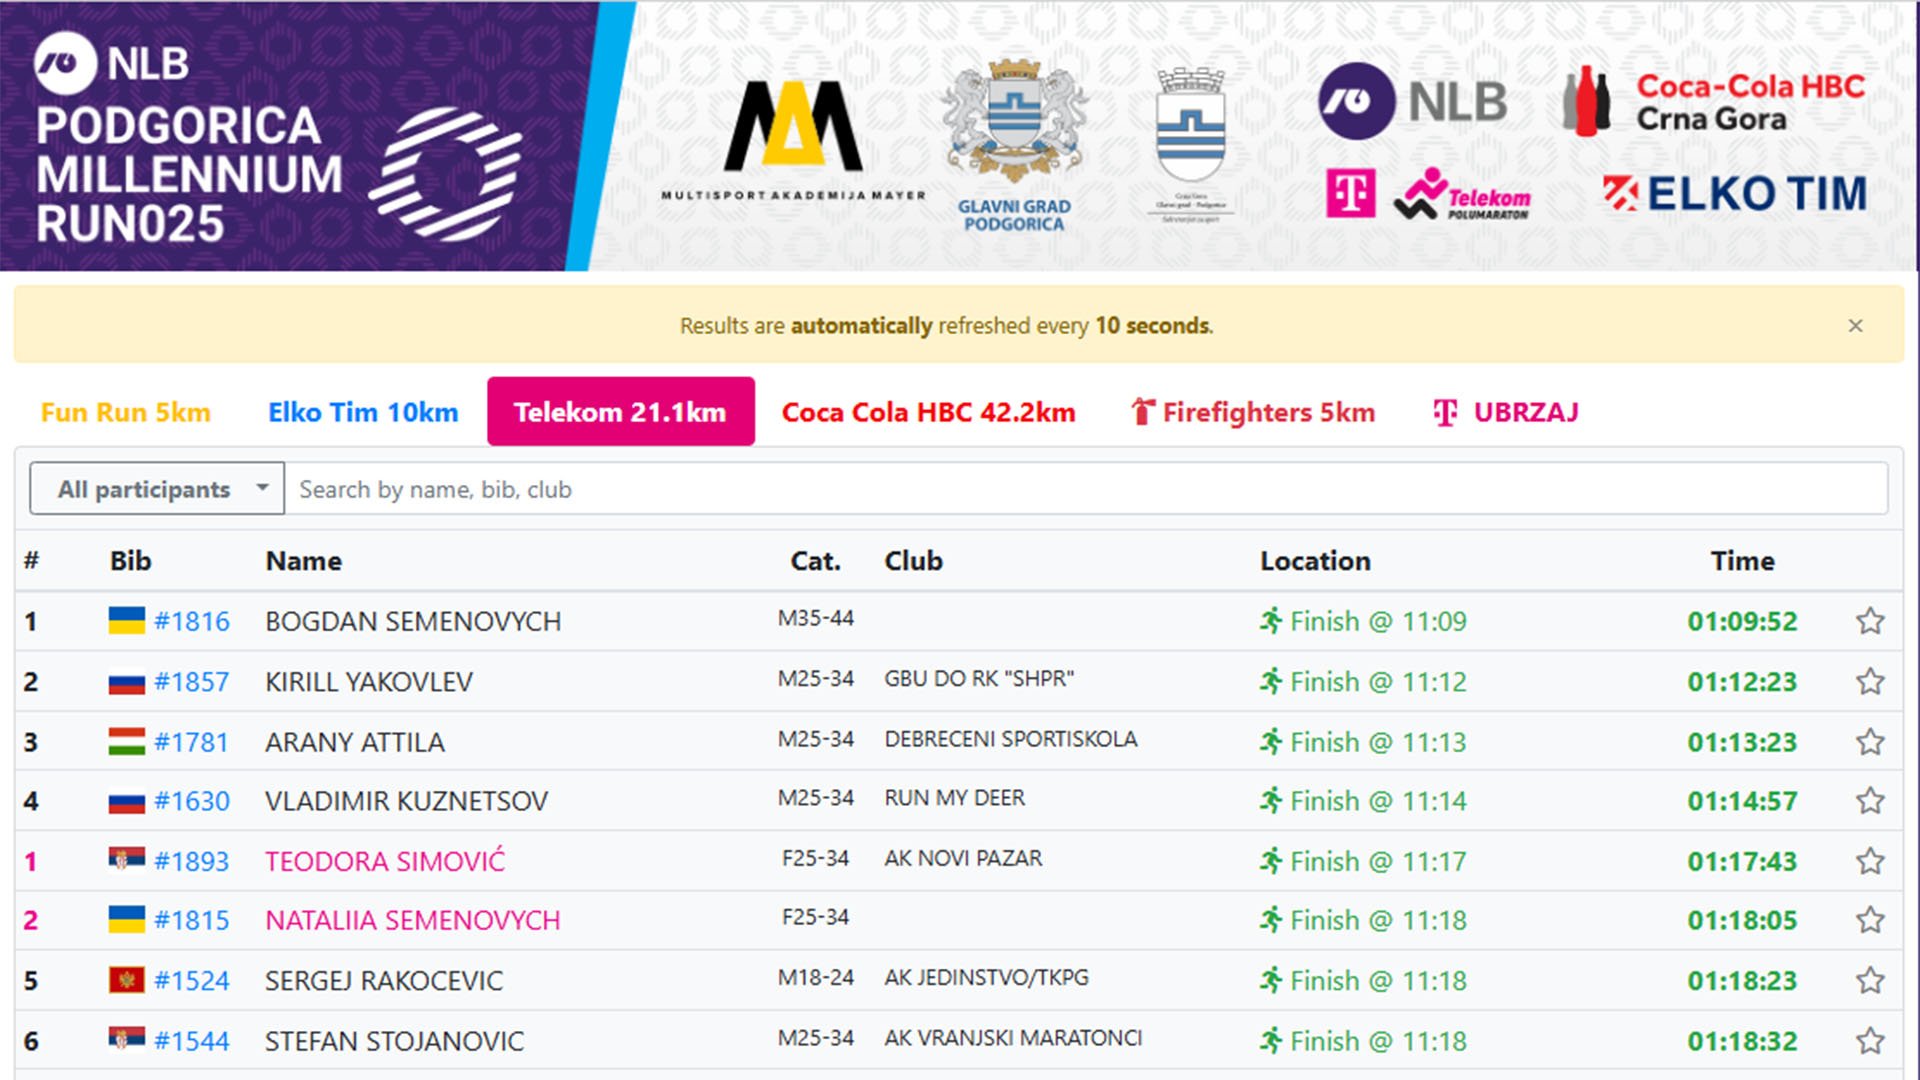The width and height of the screenshot is (1920, 1080).
Task: Dismiss the auto-refresh notification banner
Action: coord(1855,326)
